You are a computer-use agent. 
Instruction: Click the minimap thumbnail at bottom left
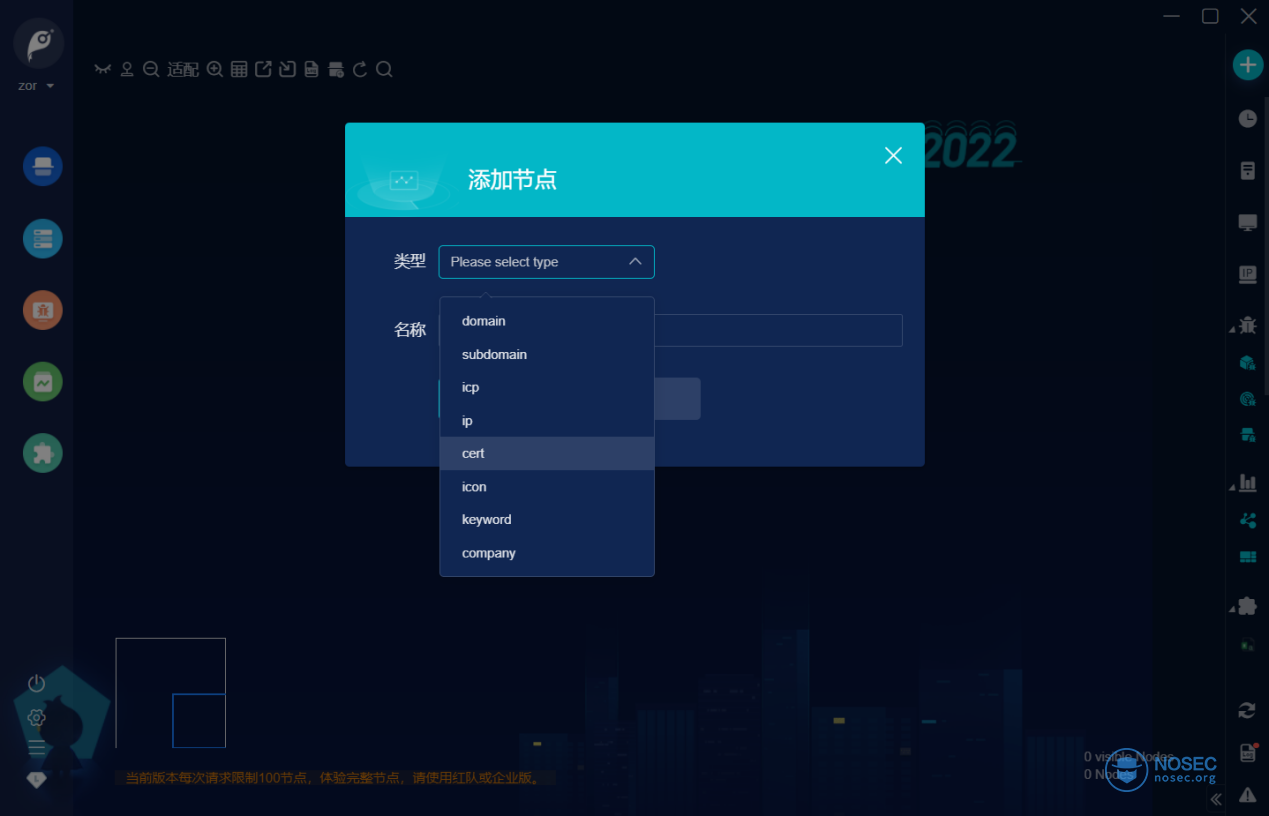[x=170, y=693]
